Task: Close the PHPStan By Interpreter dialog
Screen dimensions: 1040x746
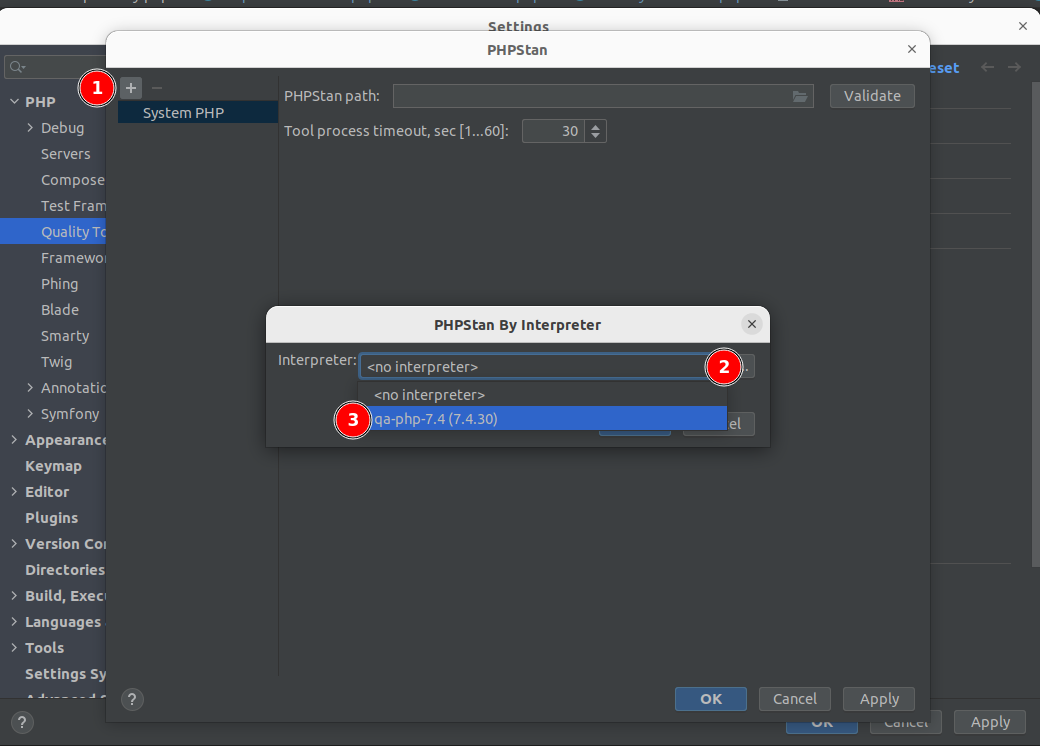Action: [x=751, y=324]
